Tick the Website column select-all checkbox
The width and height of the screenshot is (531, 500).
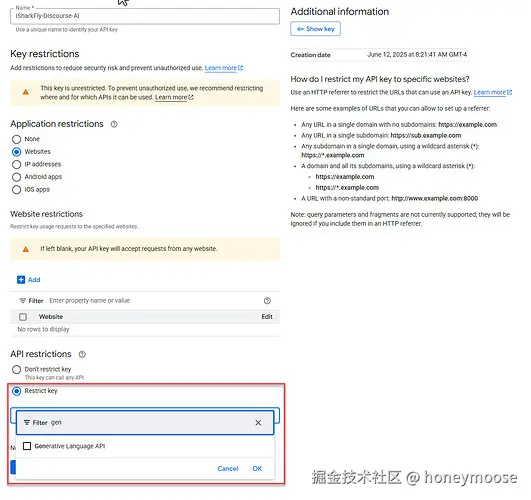pos(23,317)
